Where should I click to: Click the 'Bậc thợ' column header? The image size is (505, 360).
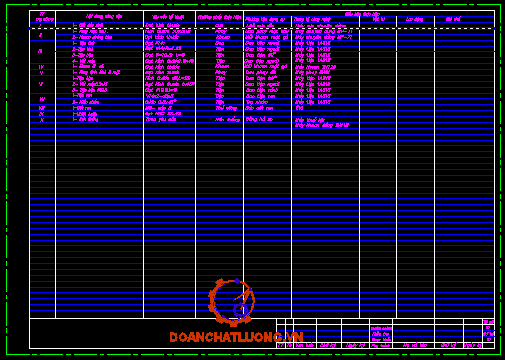(x=379, y=19)
